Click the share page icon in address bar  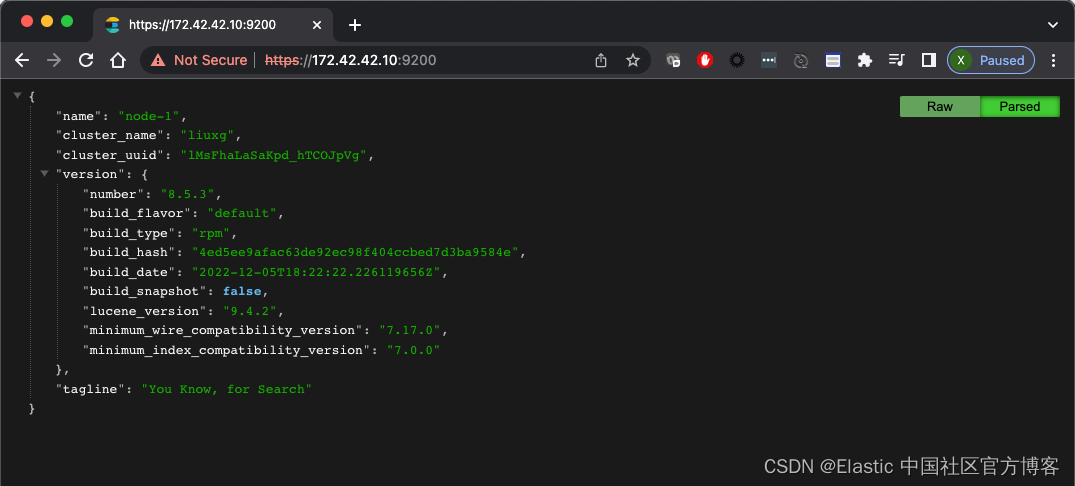click(x=601, y=60)
